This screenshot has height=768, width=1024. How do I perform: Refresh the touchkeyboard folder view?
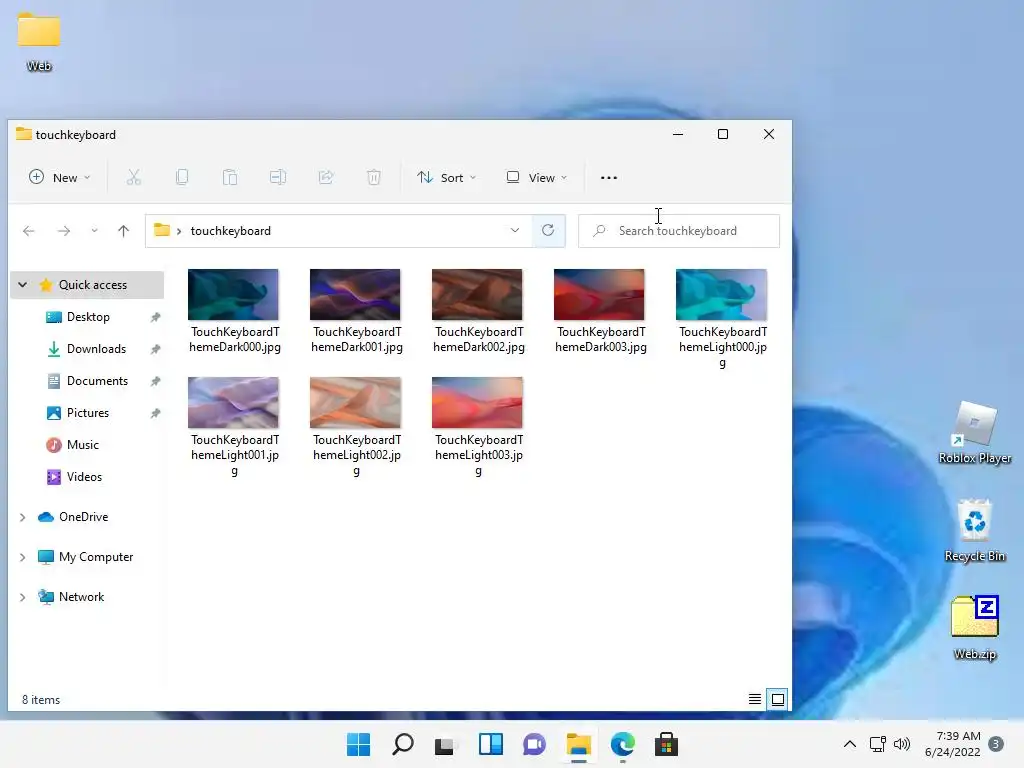[548, 231]
